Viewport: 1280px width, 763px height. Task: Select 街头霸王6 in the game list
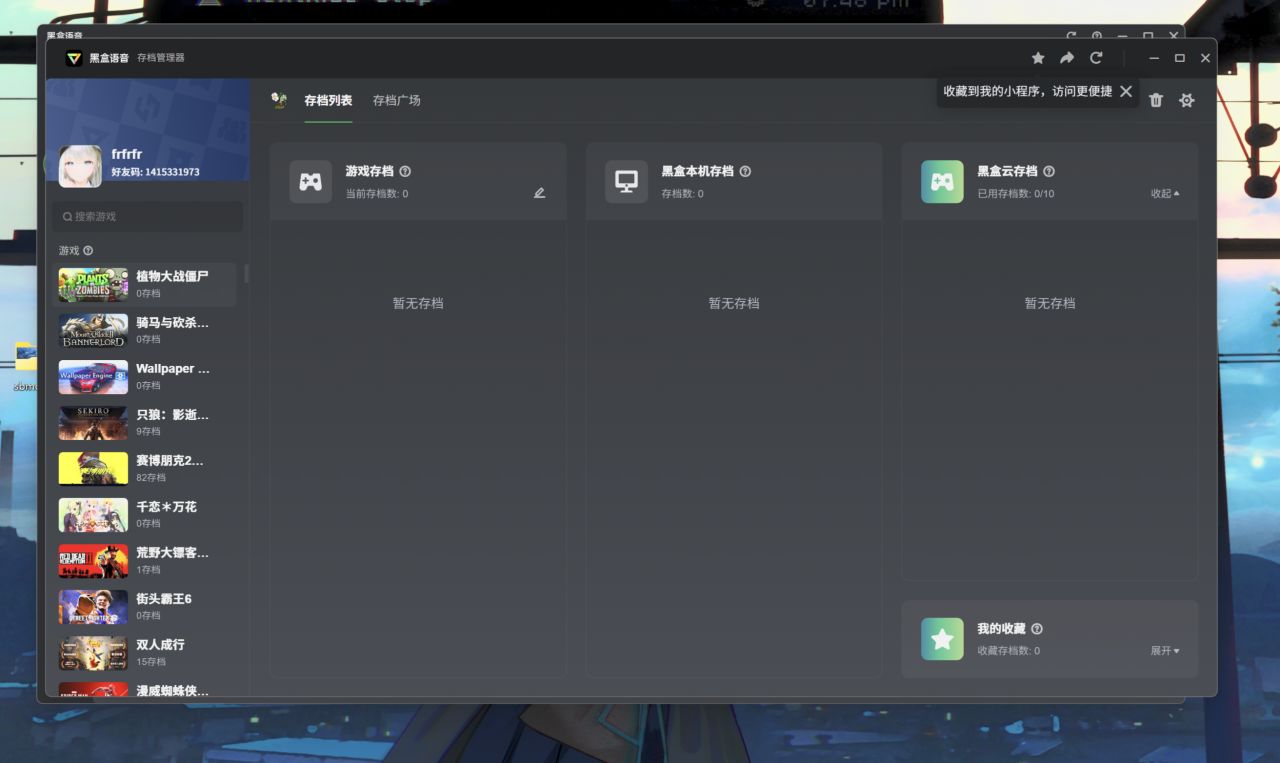(x=145, y=606)
